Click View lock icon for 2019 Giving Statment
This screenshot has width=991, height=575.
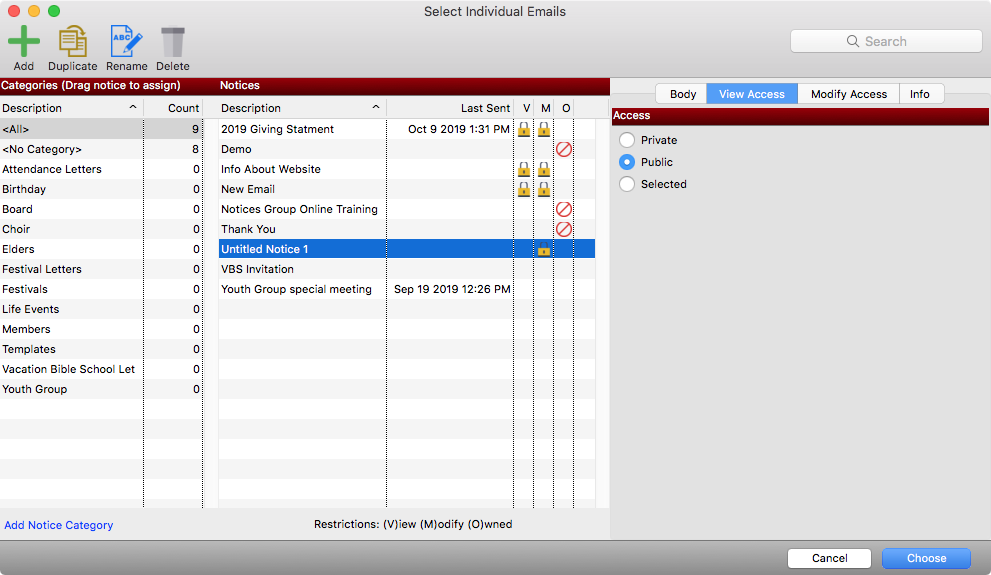[523, 129]
